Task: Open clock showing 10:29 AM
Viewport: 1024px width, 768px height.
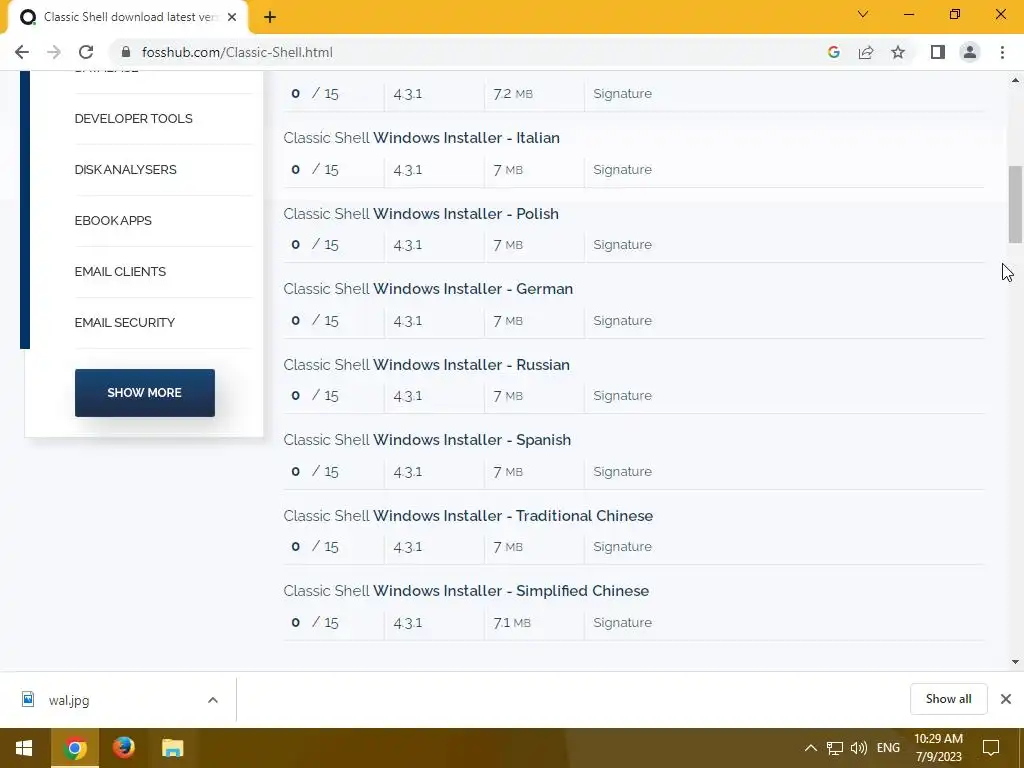Action: (x=938, y=748)
